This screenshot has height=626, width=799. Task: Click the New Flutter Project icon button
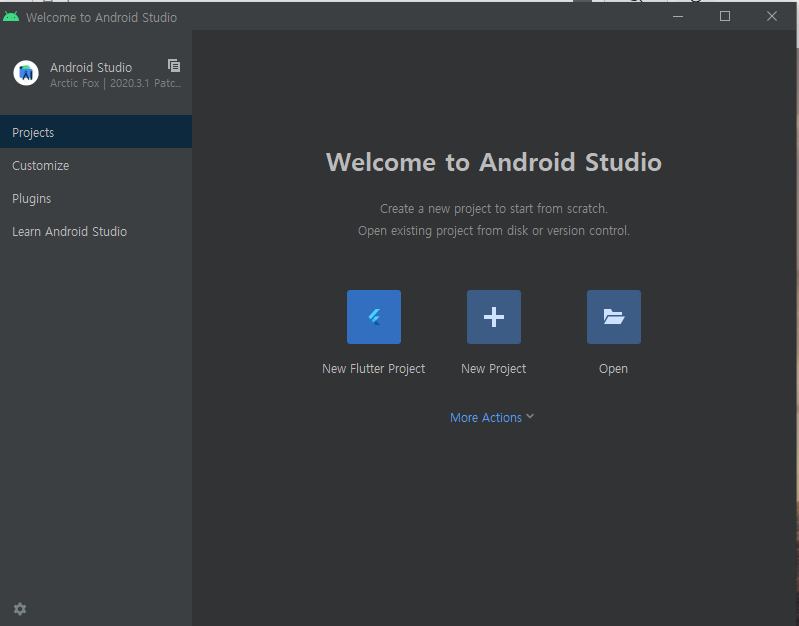[374, 317]
